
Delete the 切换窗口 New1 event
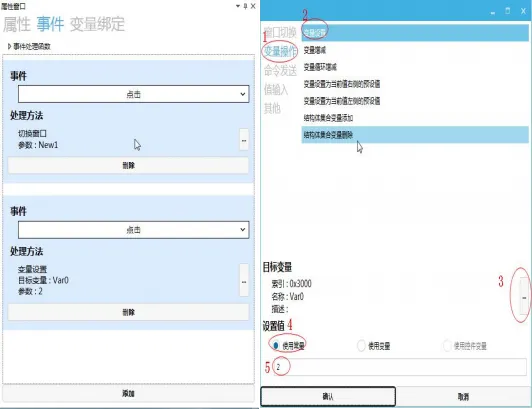[x=128, y=166]
